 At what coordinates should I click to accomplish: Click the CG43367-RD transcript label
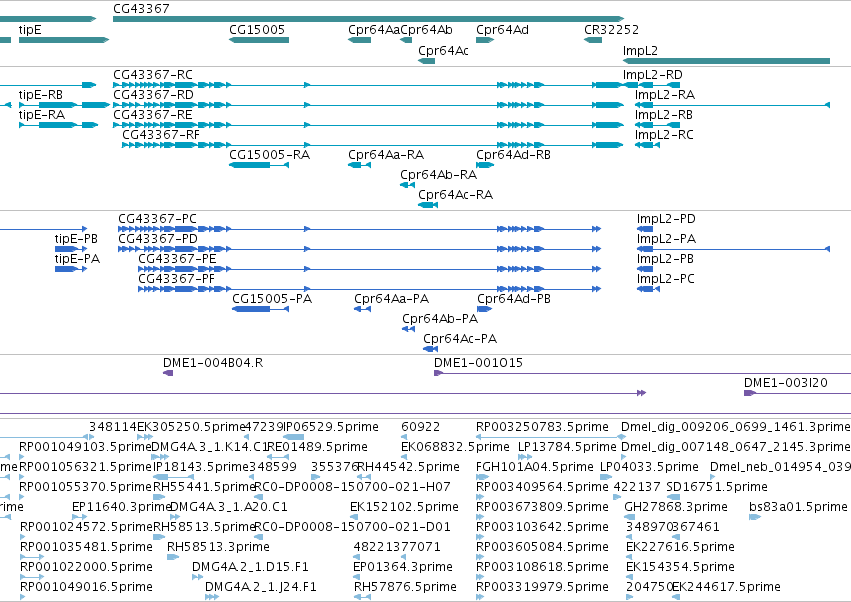pyautogui.click(x=153, y=94)
